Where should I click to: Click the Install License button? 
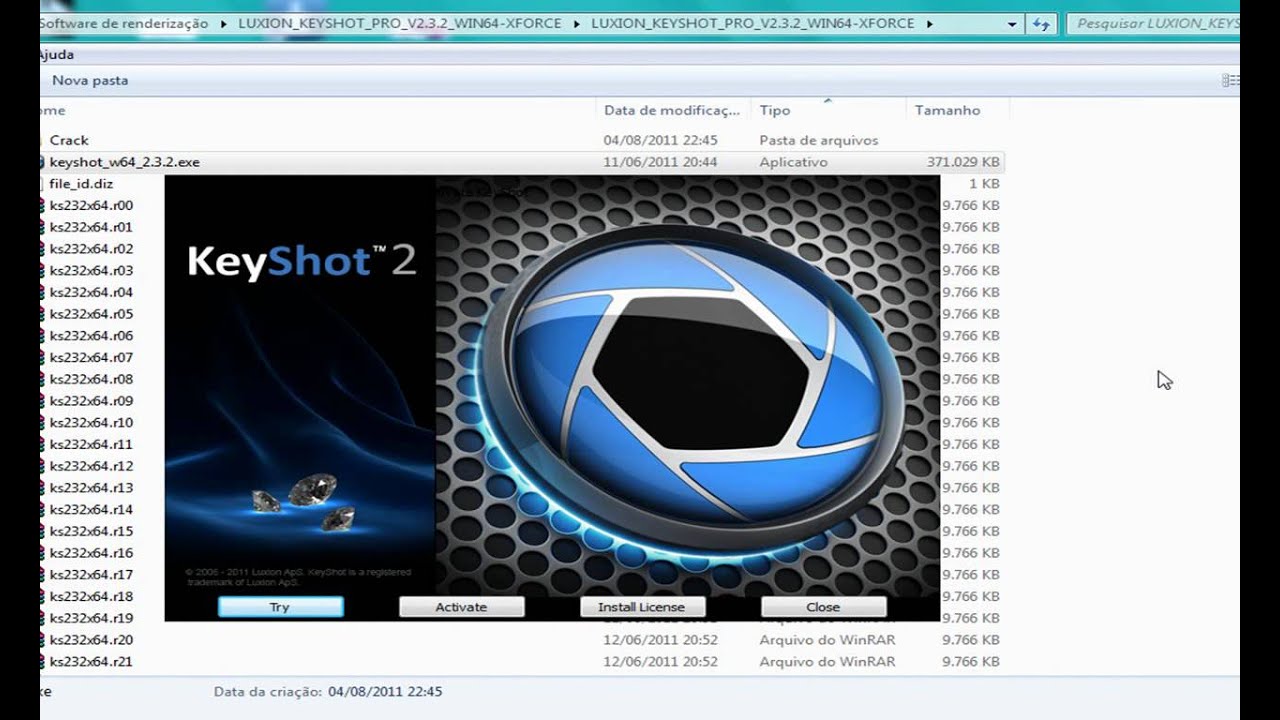point(642,607)
